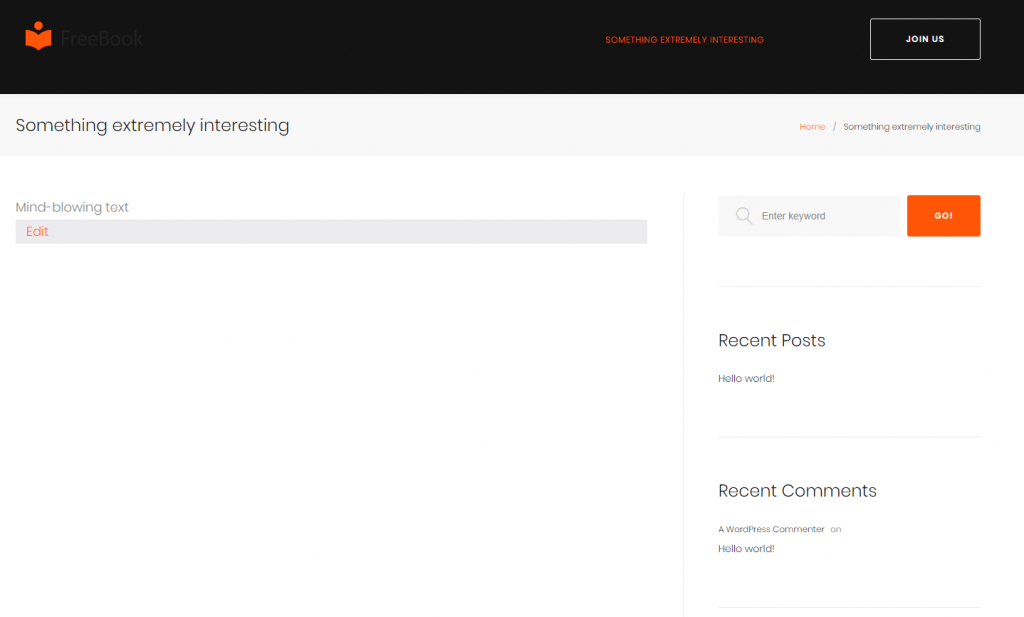Click the Mind-blowing text label
Viewport: 1024px width, 617px height.
[x=72, y=207]
